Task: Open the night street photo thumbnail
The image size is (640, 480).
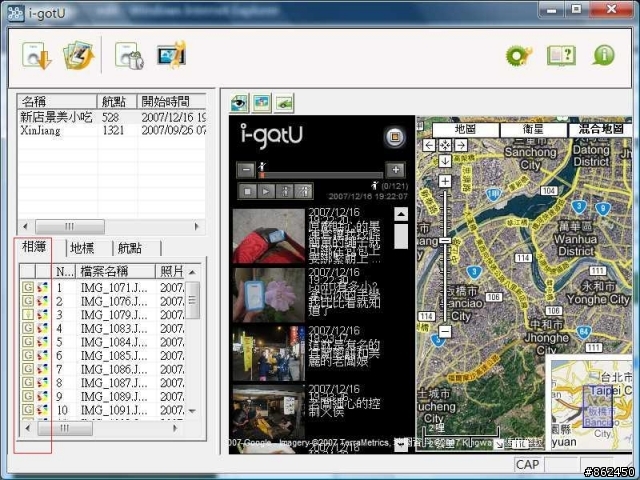Action: pos(269,353)
